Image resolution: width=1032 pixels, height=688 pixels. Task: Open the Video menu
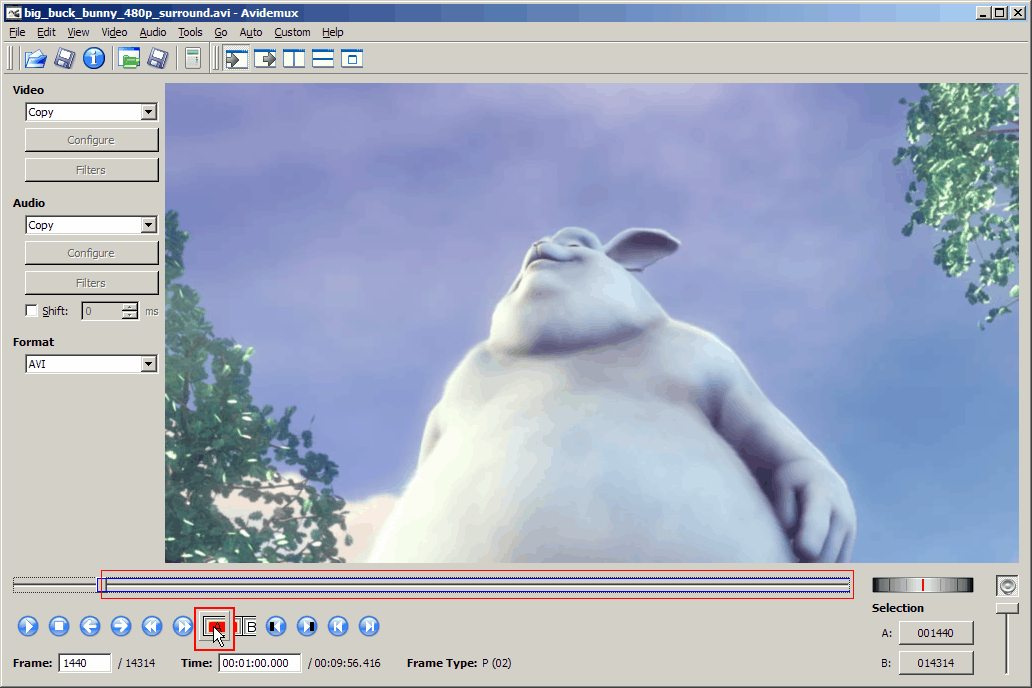[x=114, y=32]
